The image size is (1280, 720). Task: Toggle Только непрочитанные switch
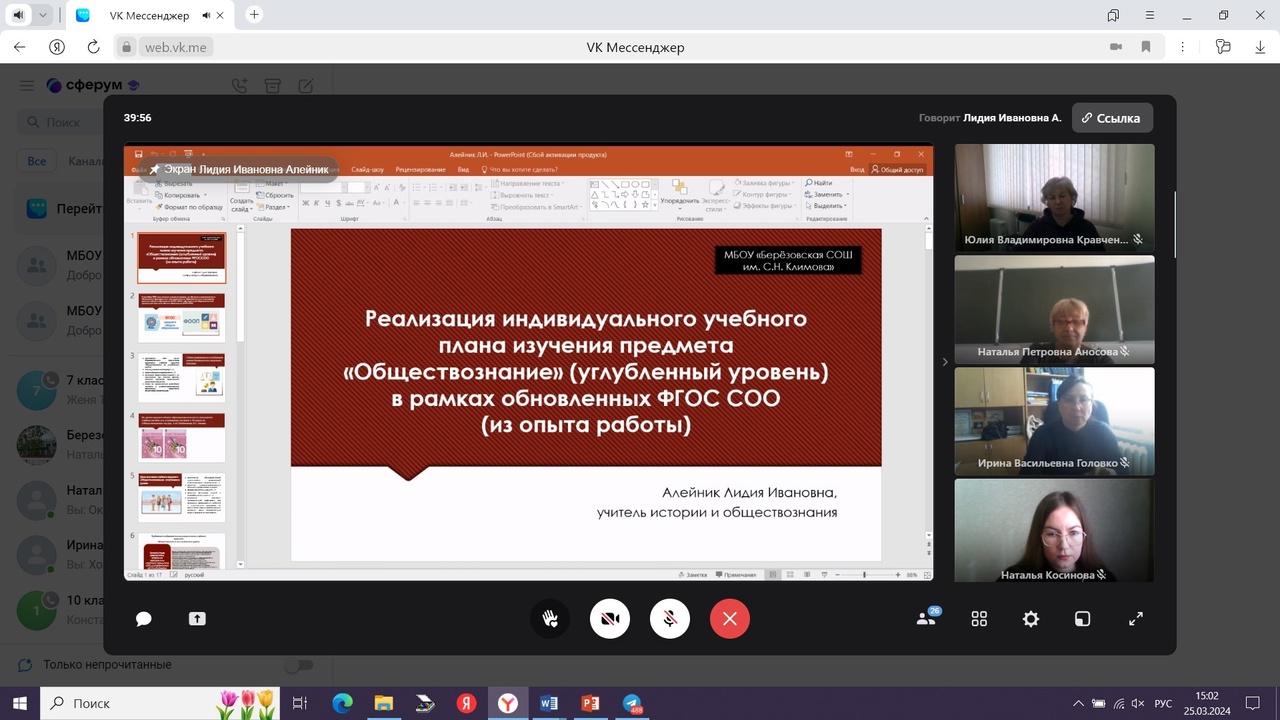[298, 665]
